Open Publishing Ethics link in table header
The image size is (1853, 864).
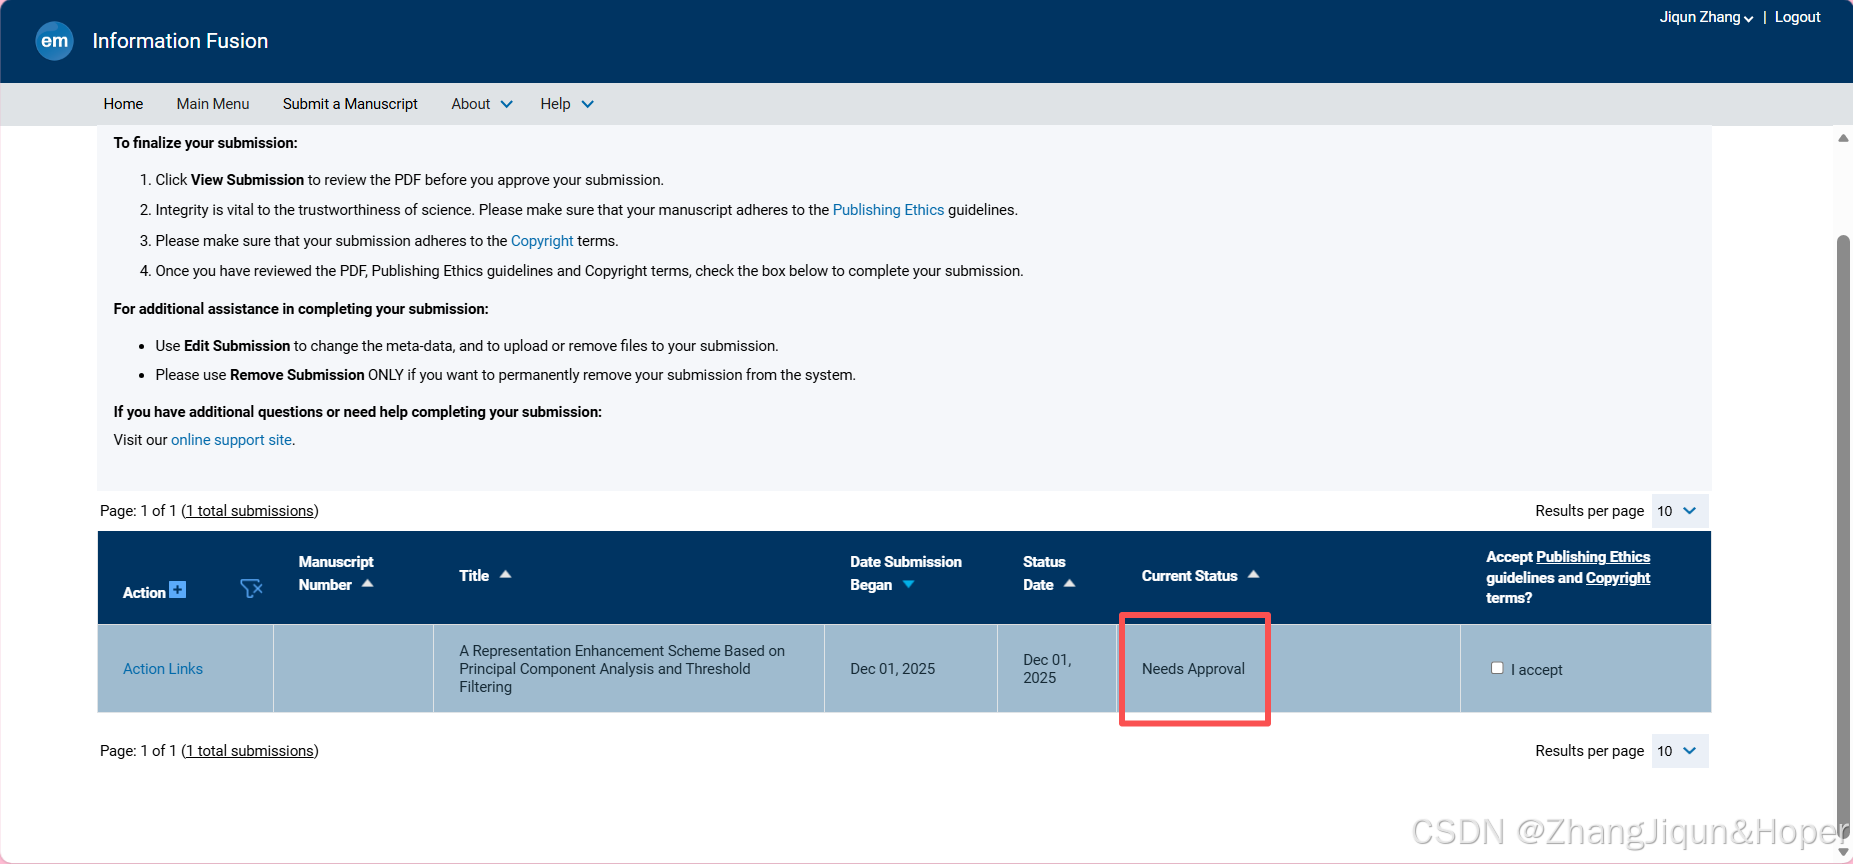coord(1593,557)
